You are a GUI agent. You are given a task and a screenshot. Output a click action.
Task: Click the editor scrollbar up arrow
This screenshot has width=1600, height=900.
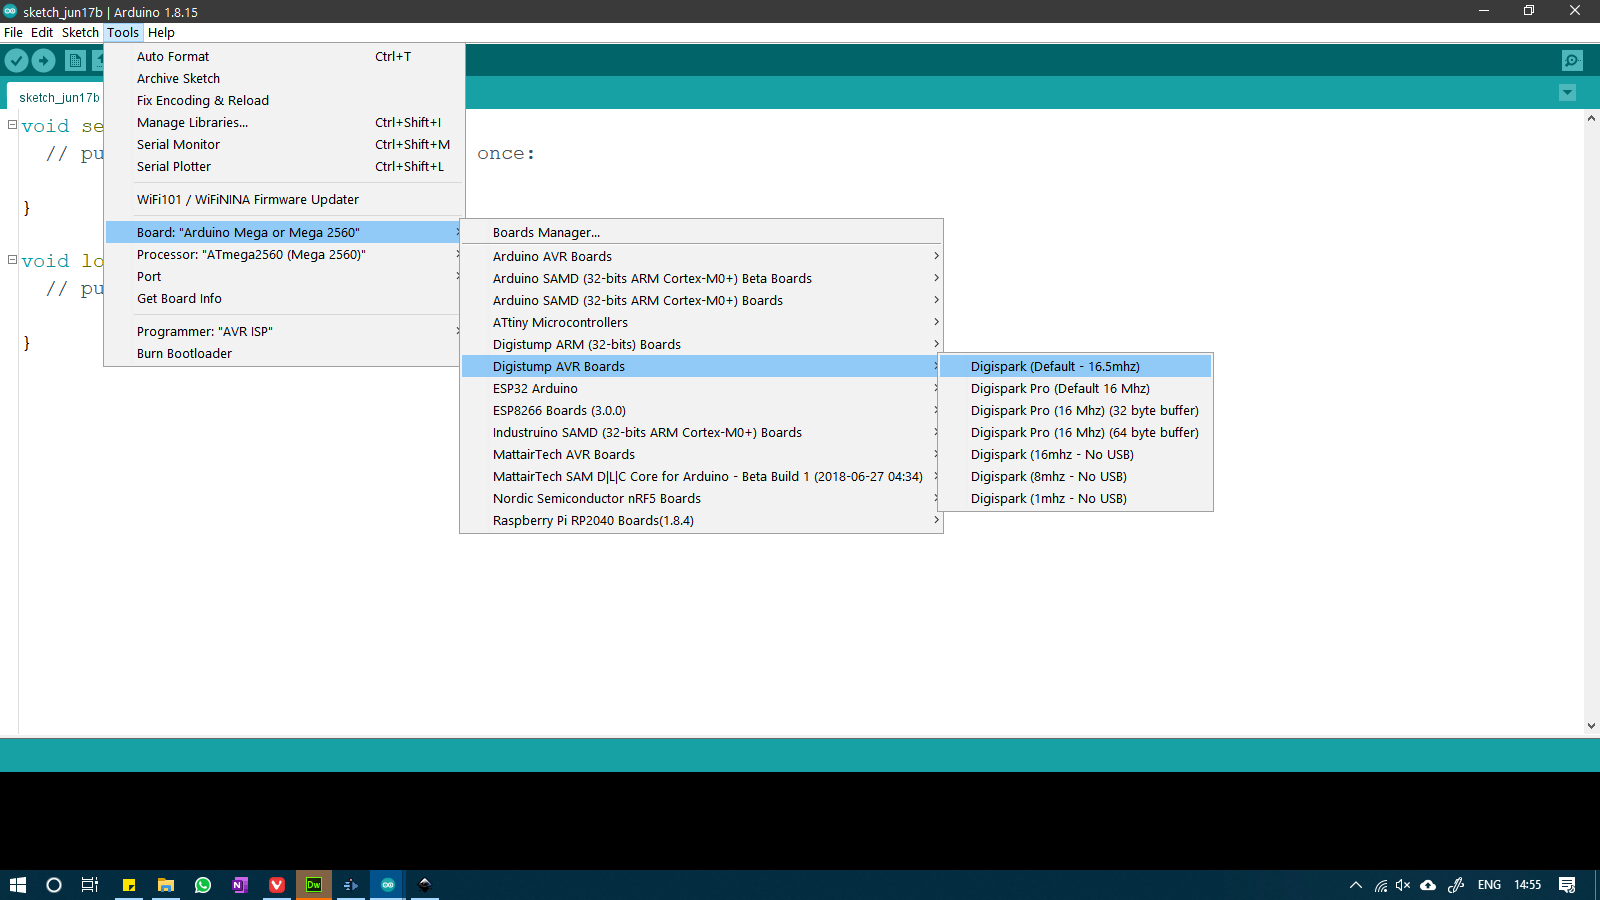pos(1591,118)
